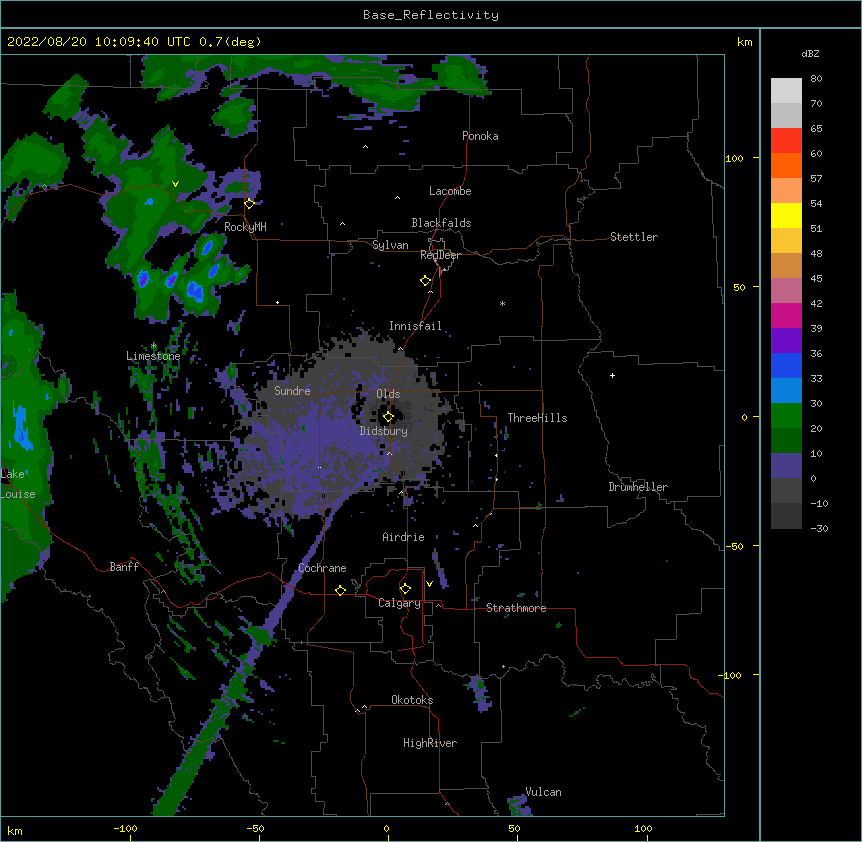Click the Okotoks town label
The image size is (862, 842).
(412, 700)
